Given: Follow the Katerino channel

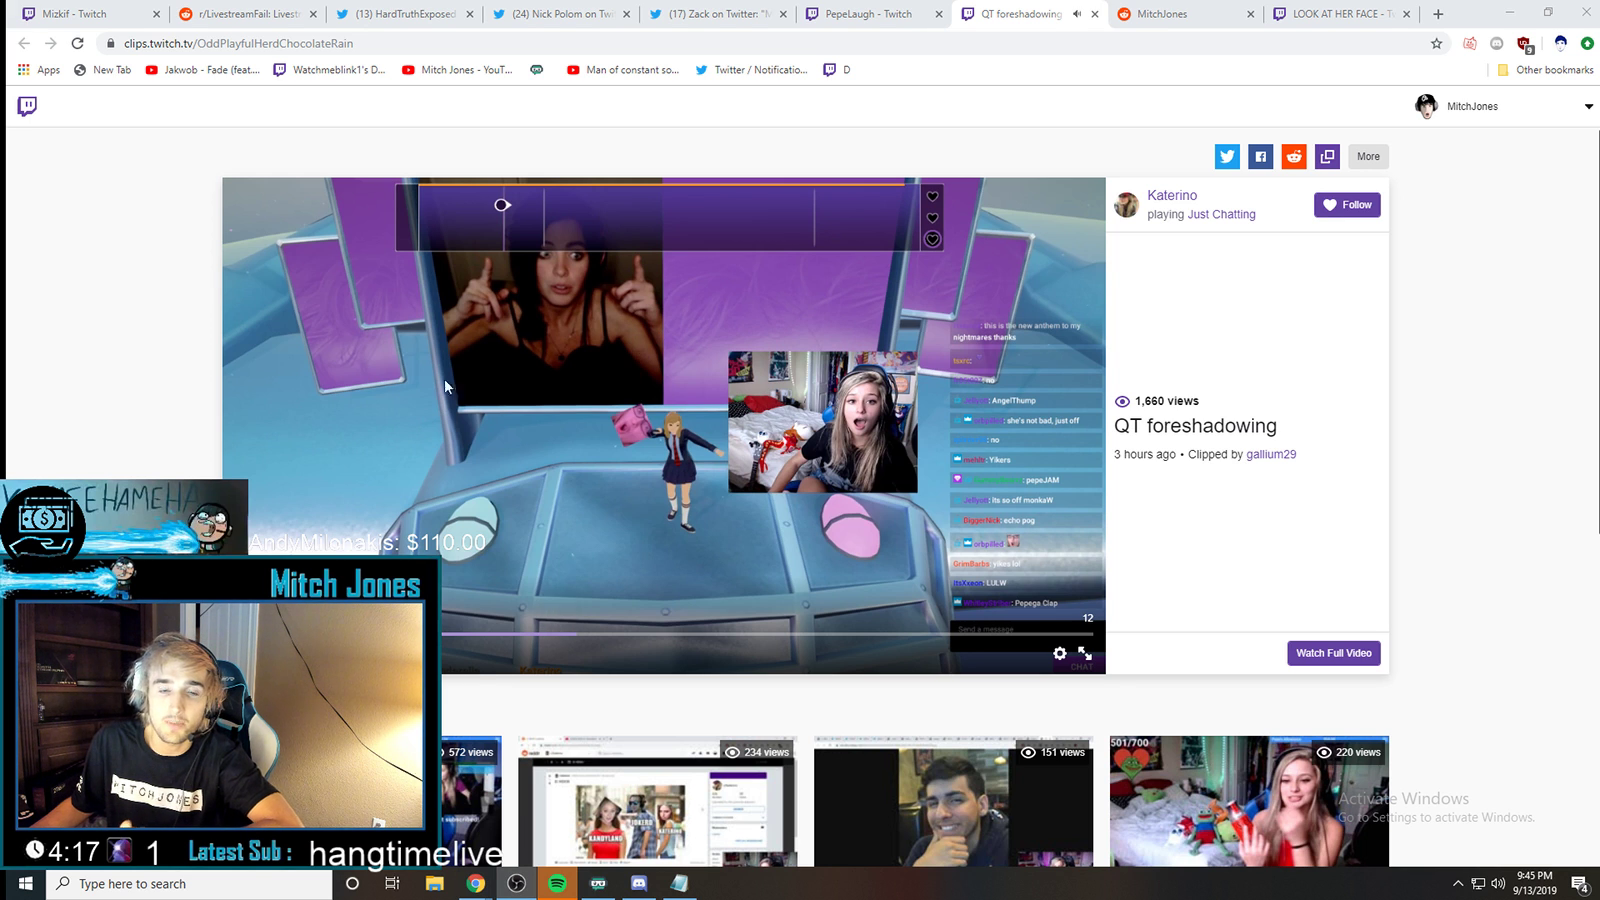Looking at the screenshot, I should (1347, 205).
